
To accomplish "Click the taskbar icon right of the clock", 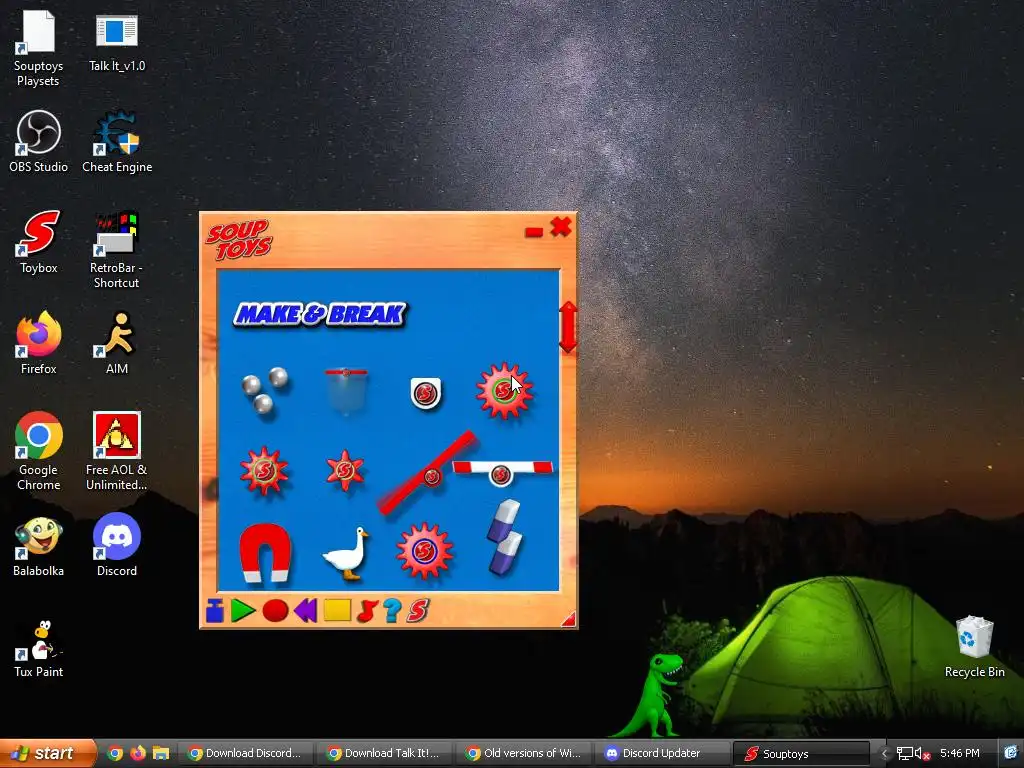I will point(1011,754).
